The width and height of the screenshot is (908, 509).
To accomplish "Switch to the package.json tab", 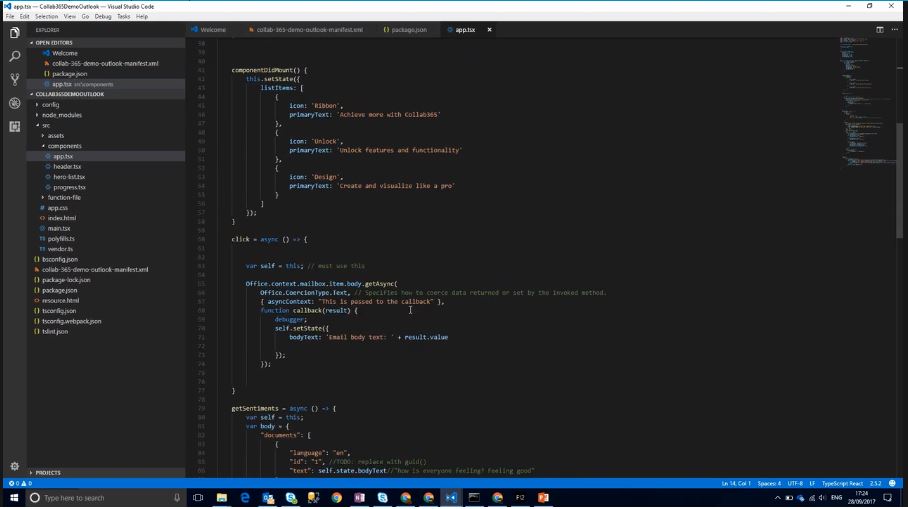I will click(x=407, y=30).
